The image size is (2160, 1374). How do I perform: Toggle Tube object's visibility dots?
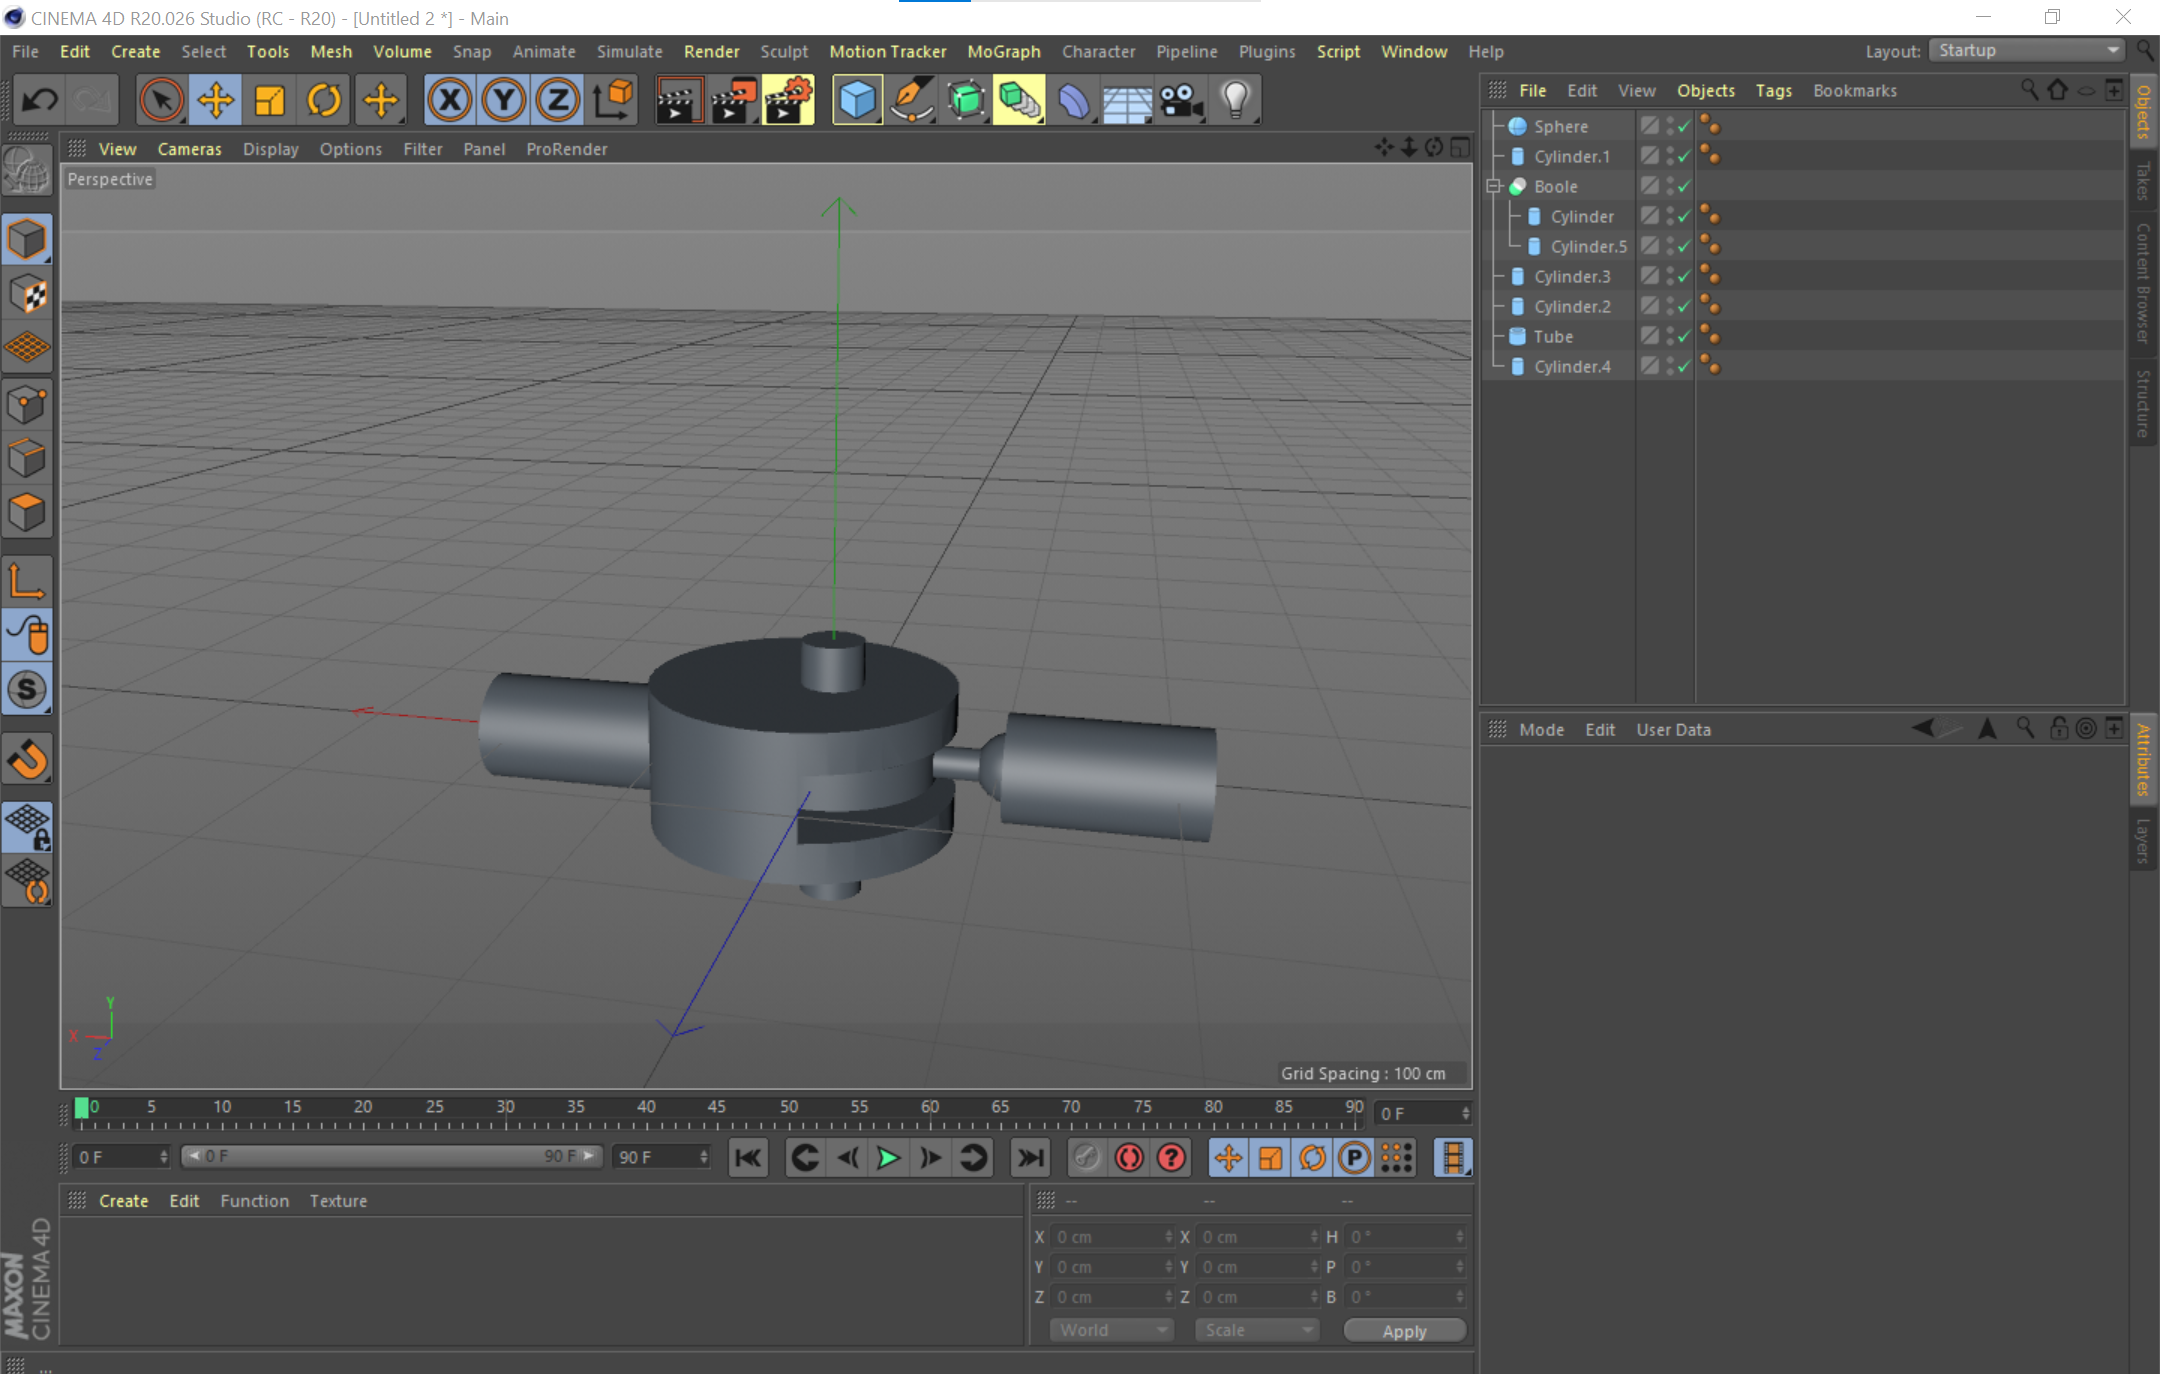(x=1670, y=337)
